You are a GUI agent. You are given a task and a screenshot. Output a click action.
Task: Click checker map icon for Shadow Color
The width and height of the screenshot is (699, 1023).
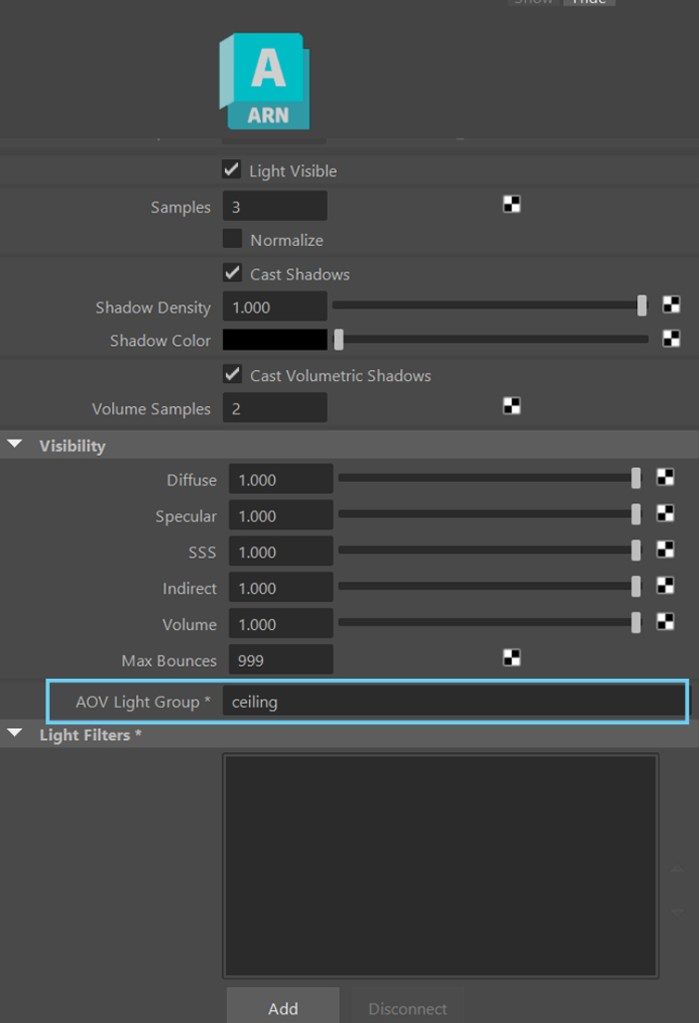pyautogui.click(x=671, y=339)
